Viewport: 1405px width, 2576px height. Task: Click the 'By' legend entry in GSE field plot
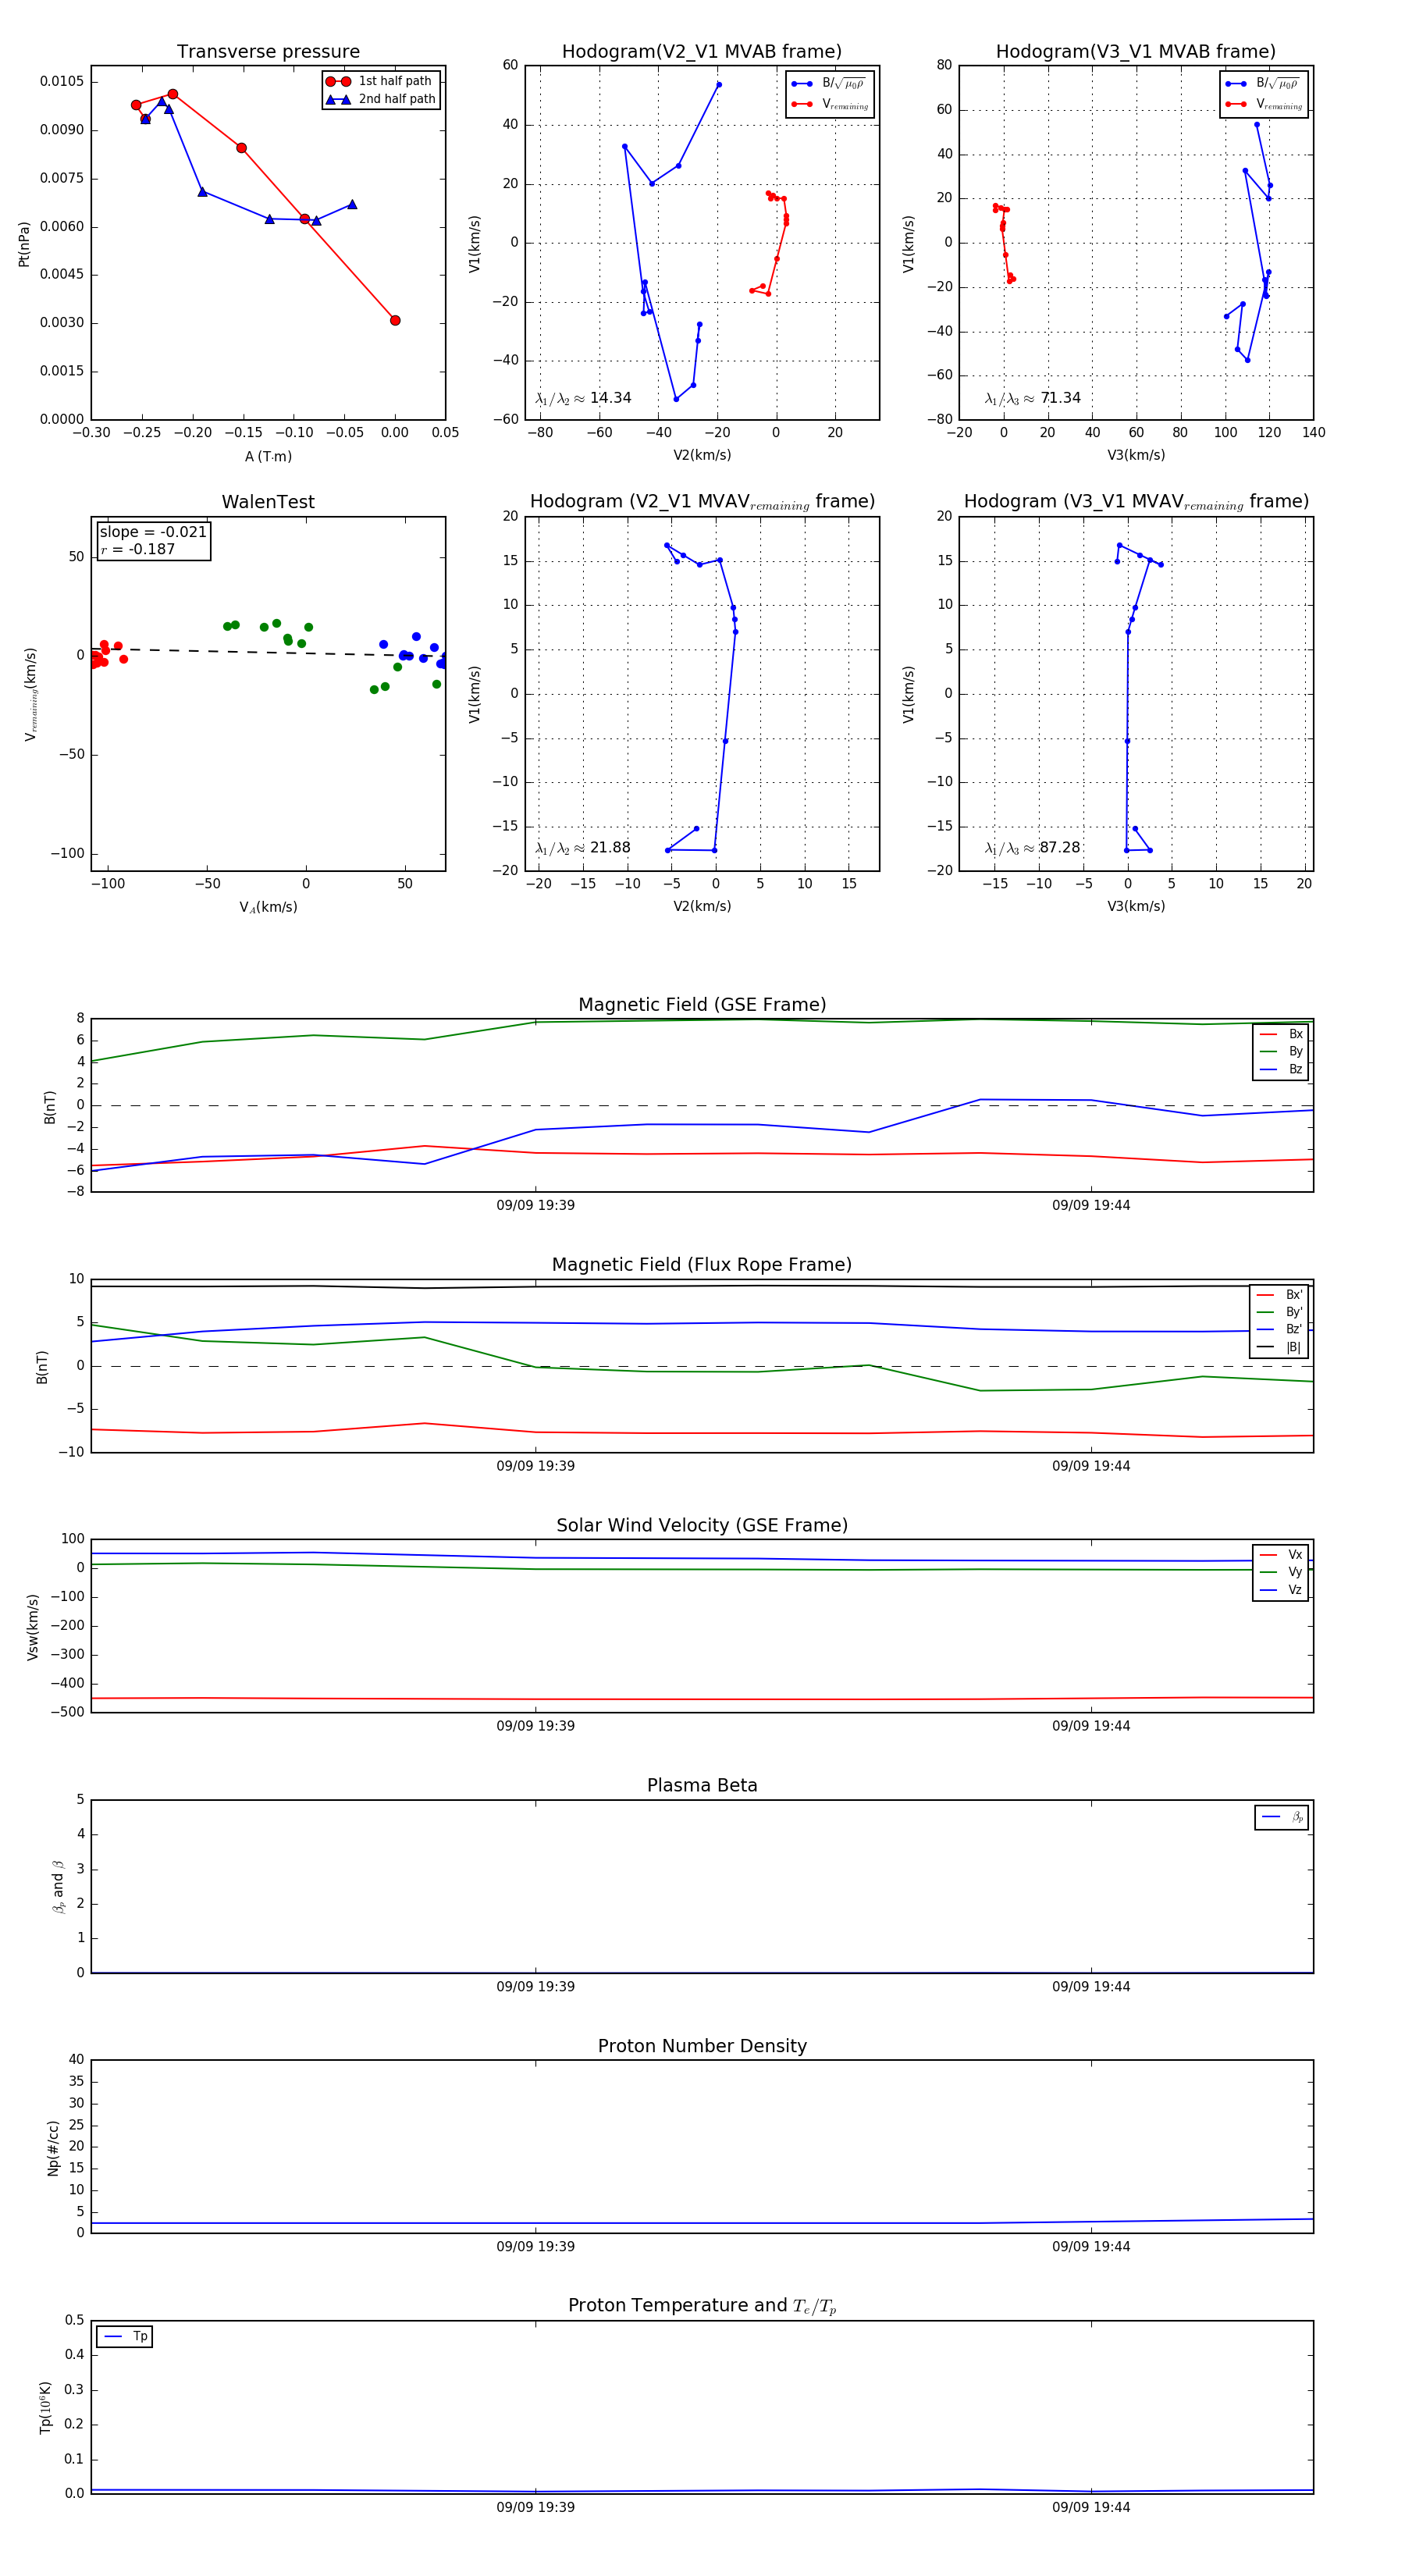(x=1281, y=1051)
